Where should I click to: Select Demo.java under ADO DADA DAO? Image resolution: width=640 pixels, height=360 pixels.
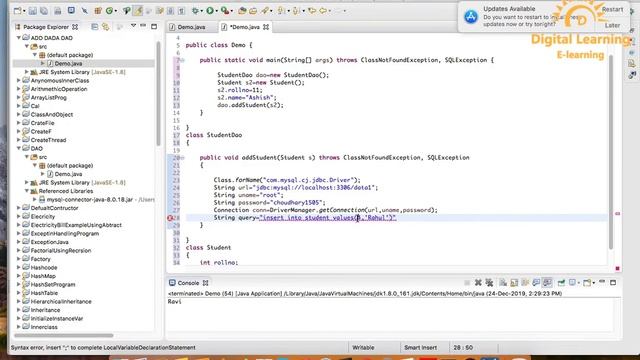click(x=68, y=63)
